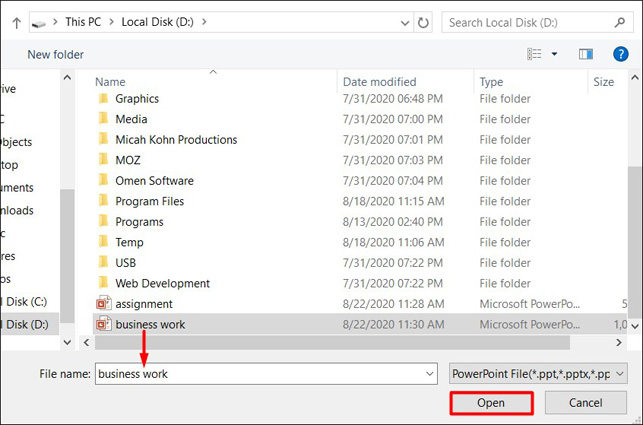Image resolution: width=643 pixels, height=425 pixels.
Task: Click the view layout icon
Action: click(x=535, y=54)
